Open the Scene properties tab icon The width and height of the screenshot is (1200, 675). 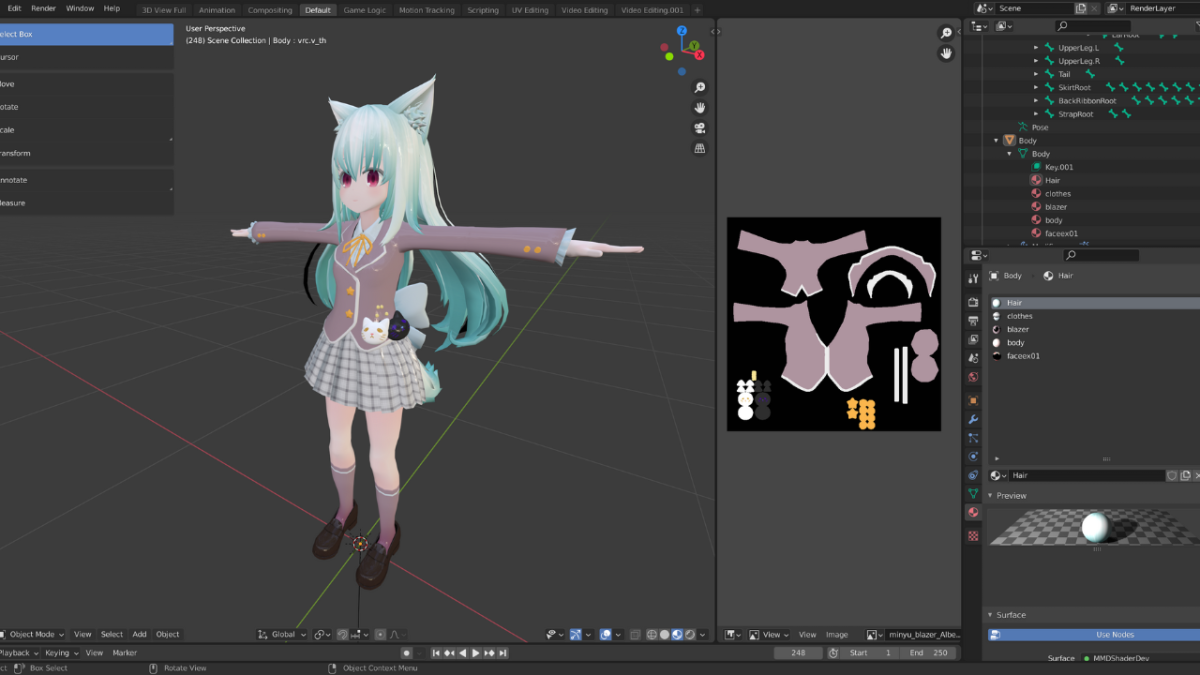973,358
